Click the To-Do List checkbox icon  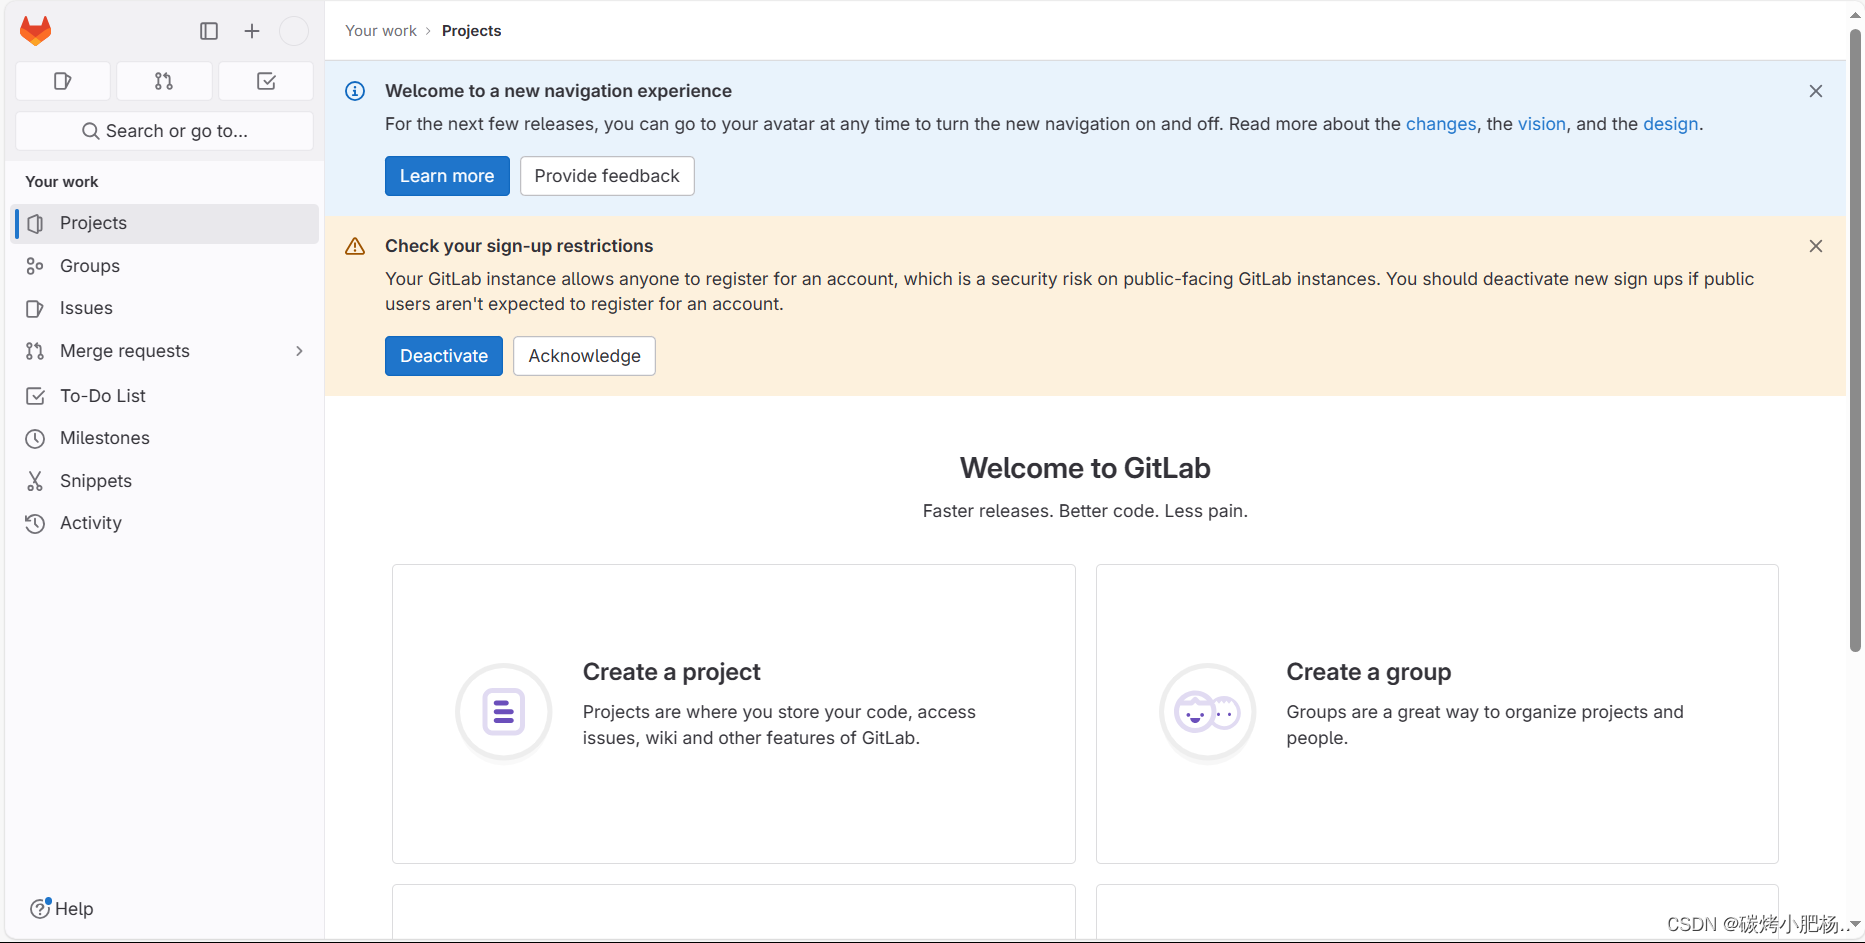(35, 396)
